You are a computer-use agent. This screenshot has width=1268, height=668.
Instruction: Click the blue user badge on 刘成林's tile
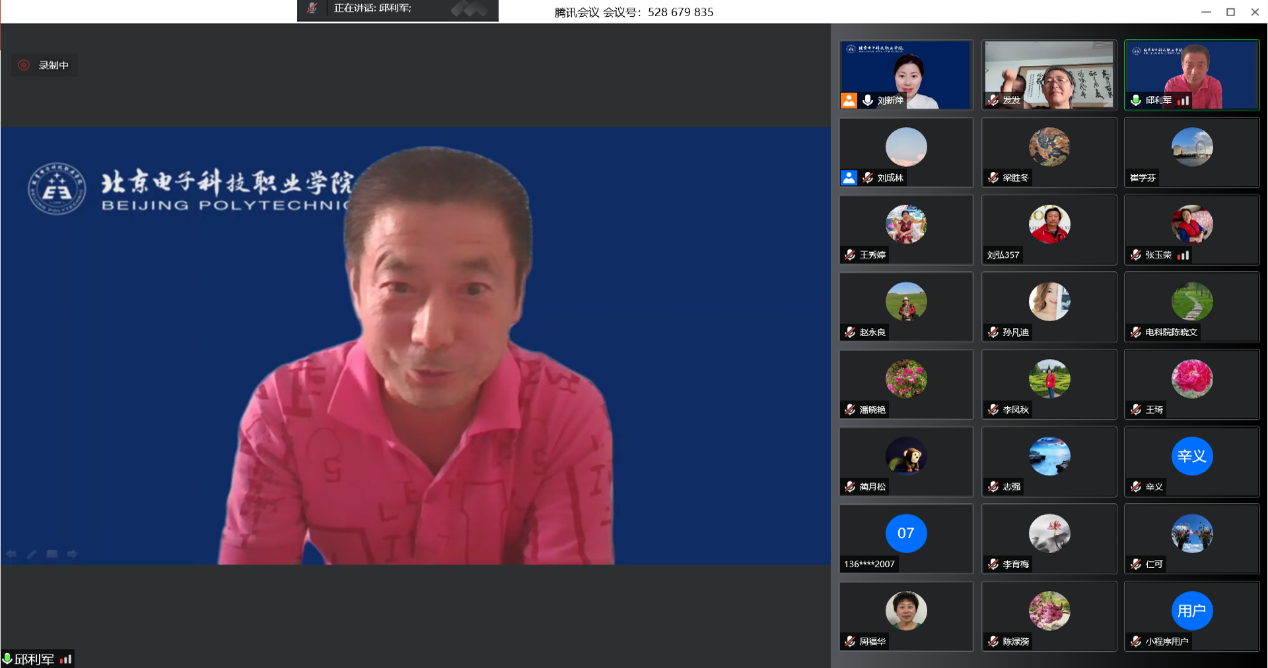[849, 177]
